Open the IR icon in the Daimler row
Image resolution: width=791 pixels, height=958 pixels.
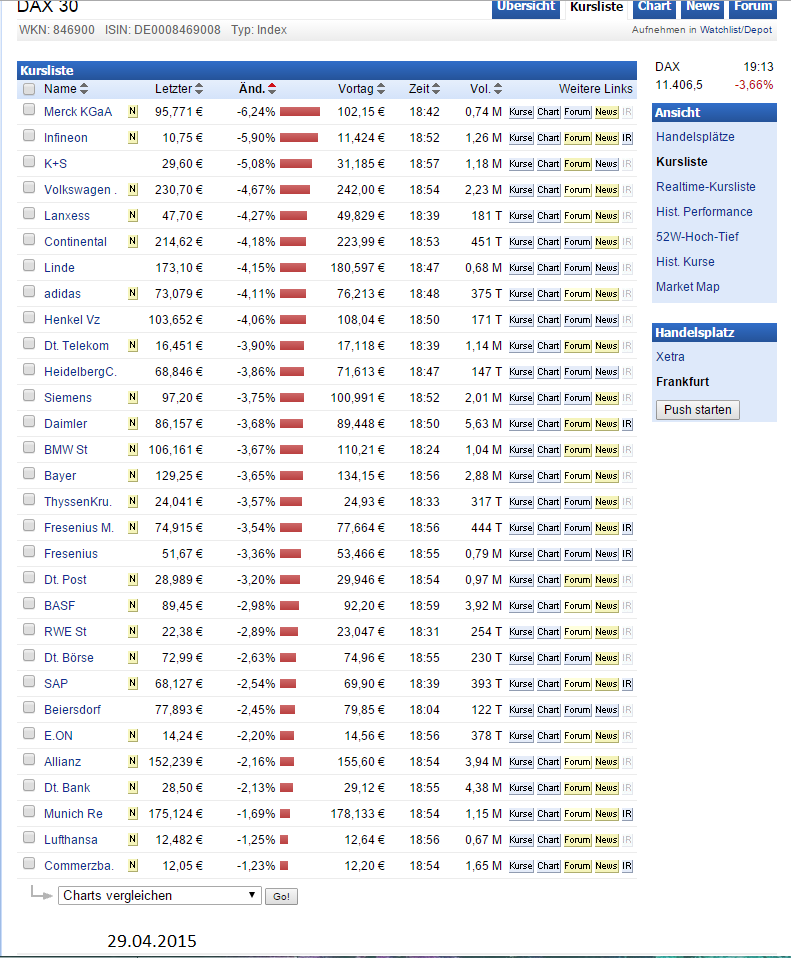627,424
